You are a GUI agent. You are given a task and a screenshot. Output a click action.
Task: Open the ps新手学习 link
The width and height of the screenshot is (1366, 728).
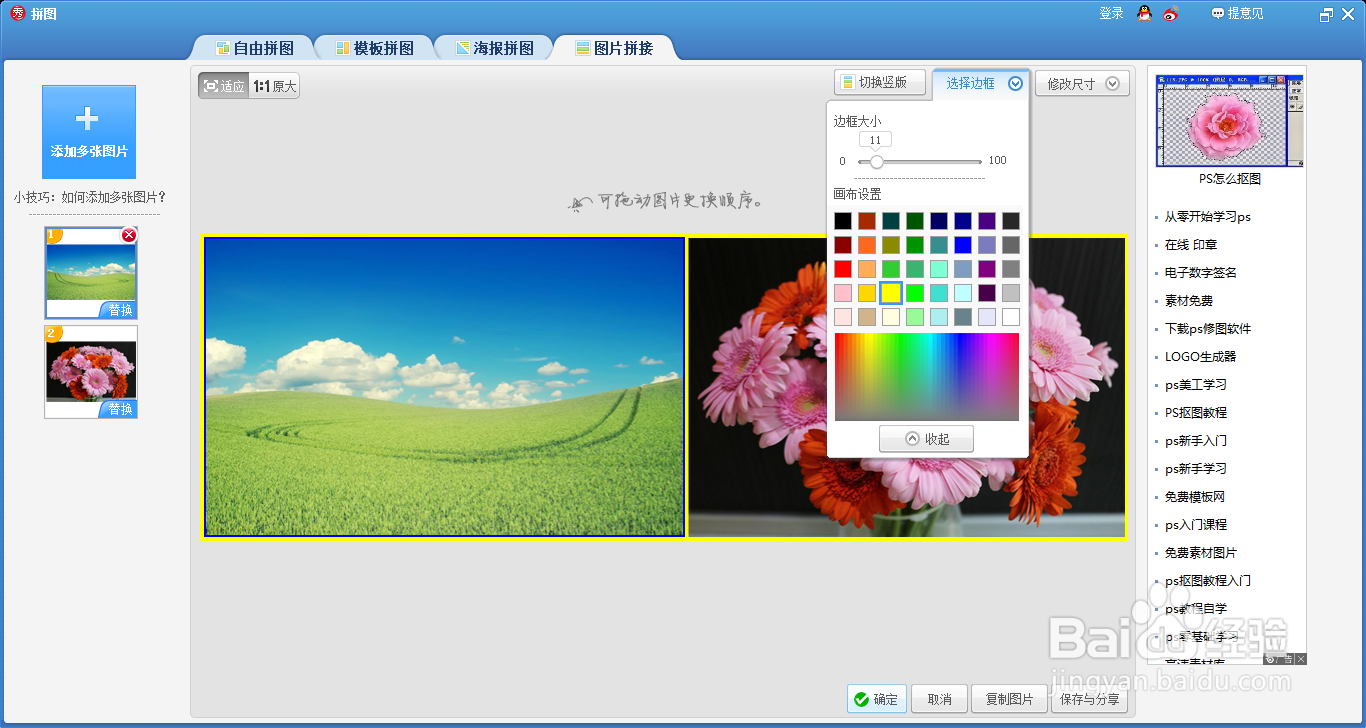1196,469
